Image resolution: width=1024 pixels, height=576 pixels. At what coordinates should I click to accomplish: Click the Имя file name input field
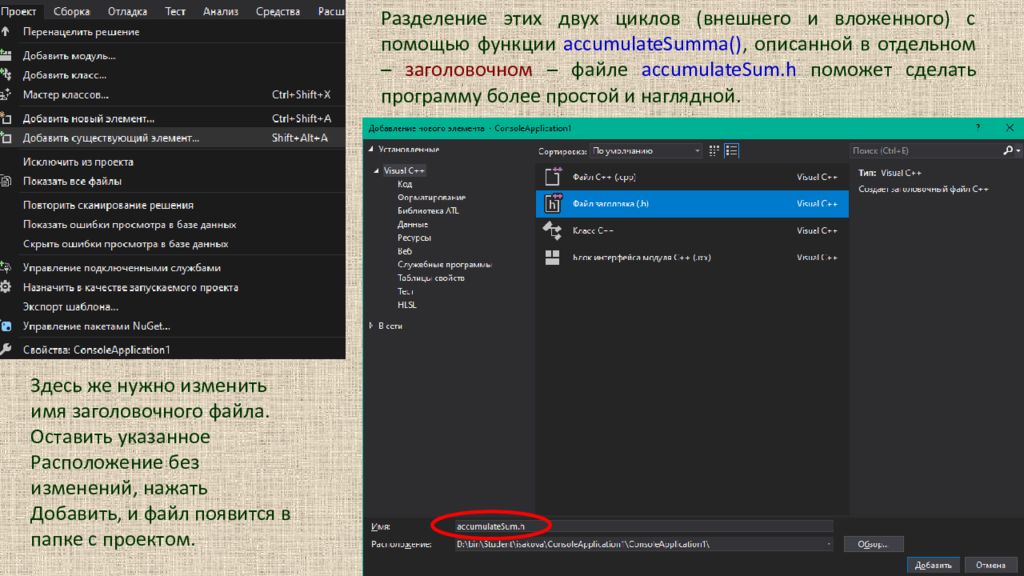(644, 526)
